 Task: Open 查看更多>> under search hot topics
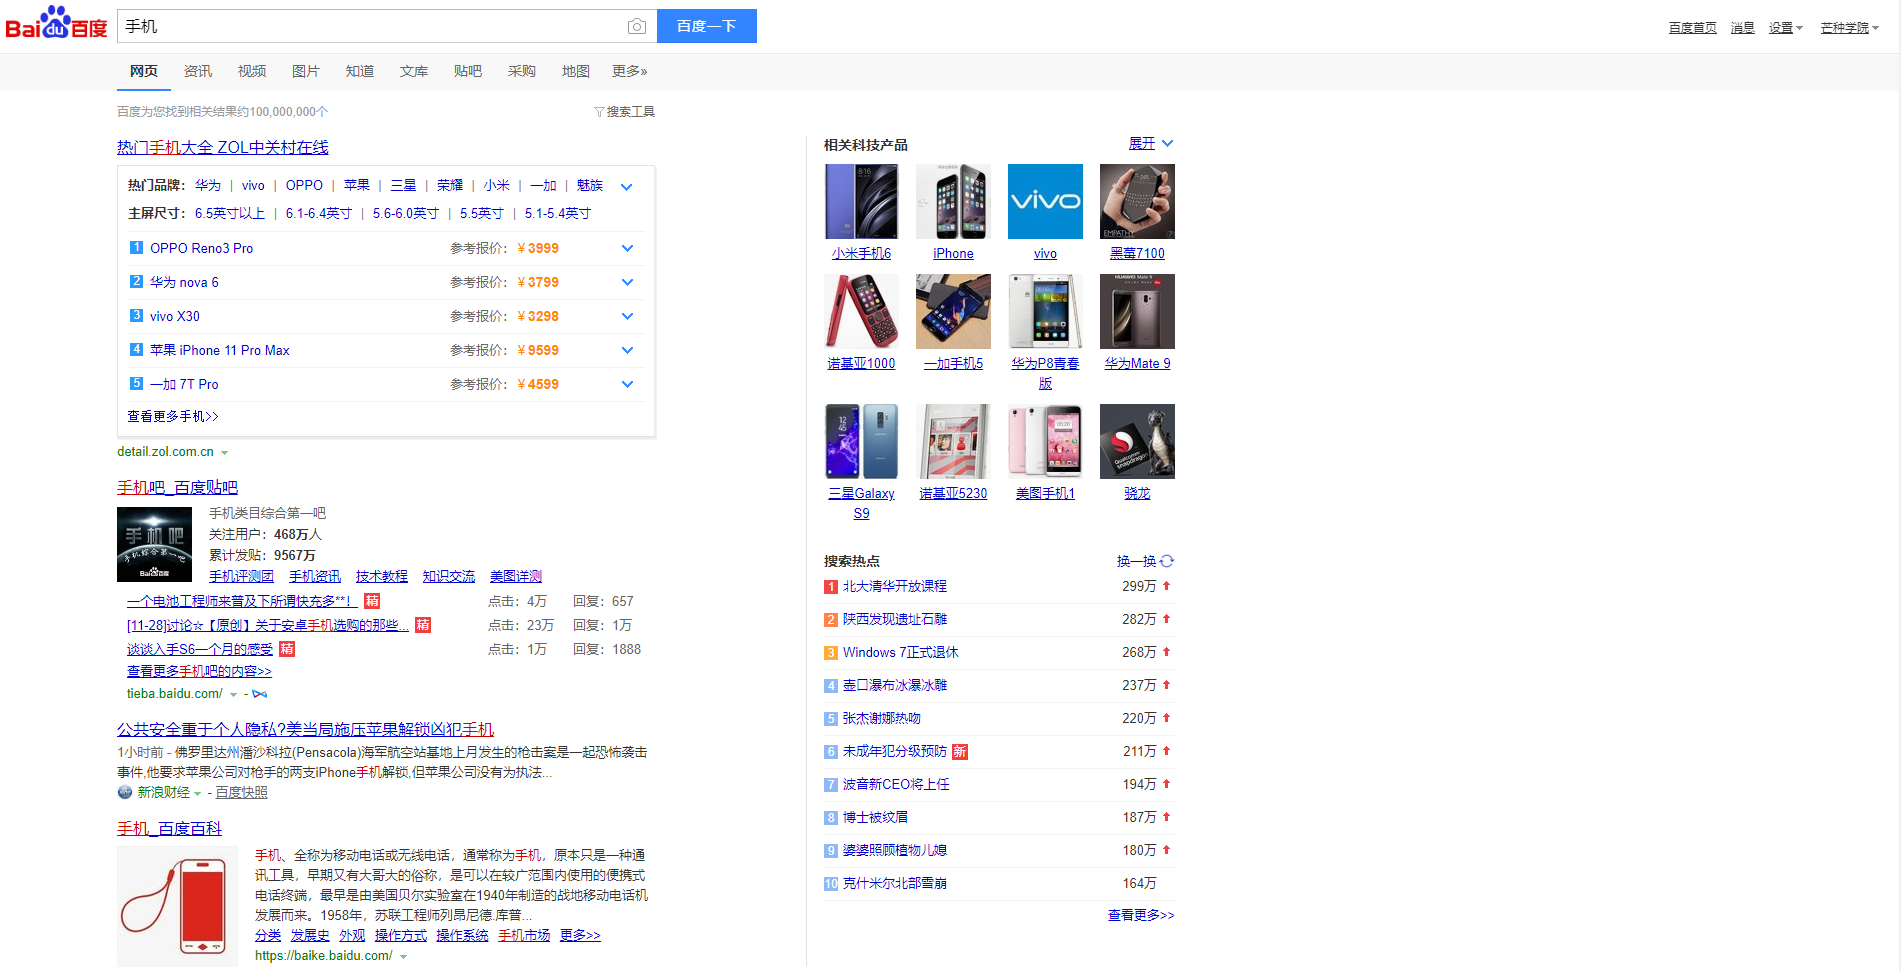click(x=1141, y=915)
